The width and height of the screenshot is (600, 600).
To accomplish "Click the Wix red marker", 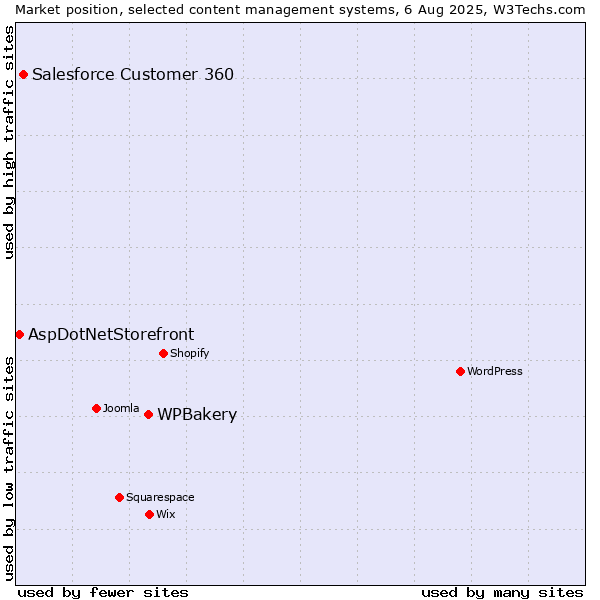I will [150, 515].
